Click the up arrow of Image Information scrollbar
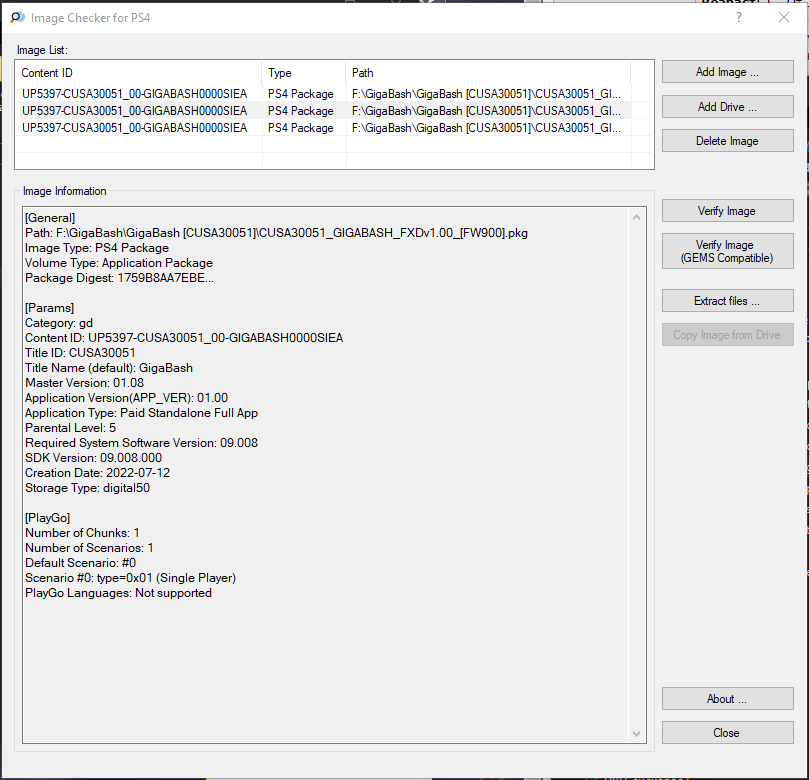Screen dimensions: 809x780 637,217
